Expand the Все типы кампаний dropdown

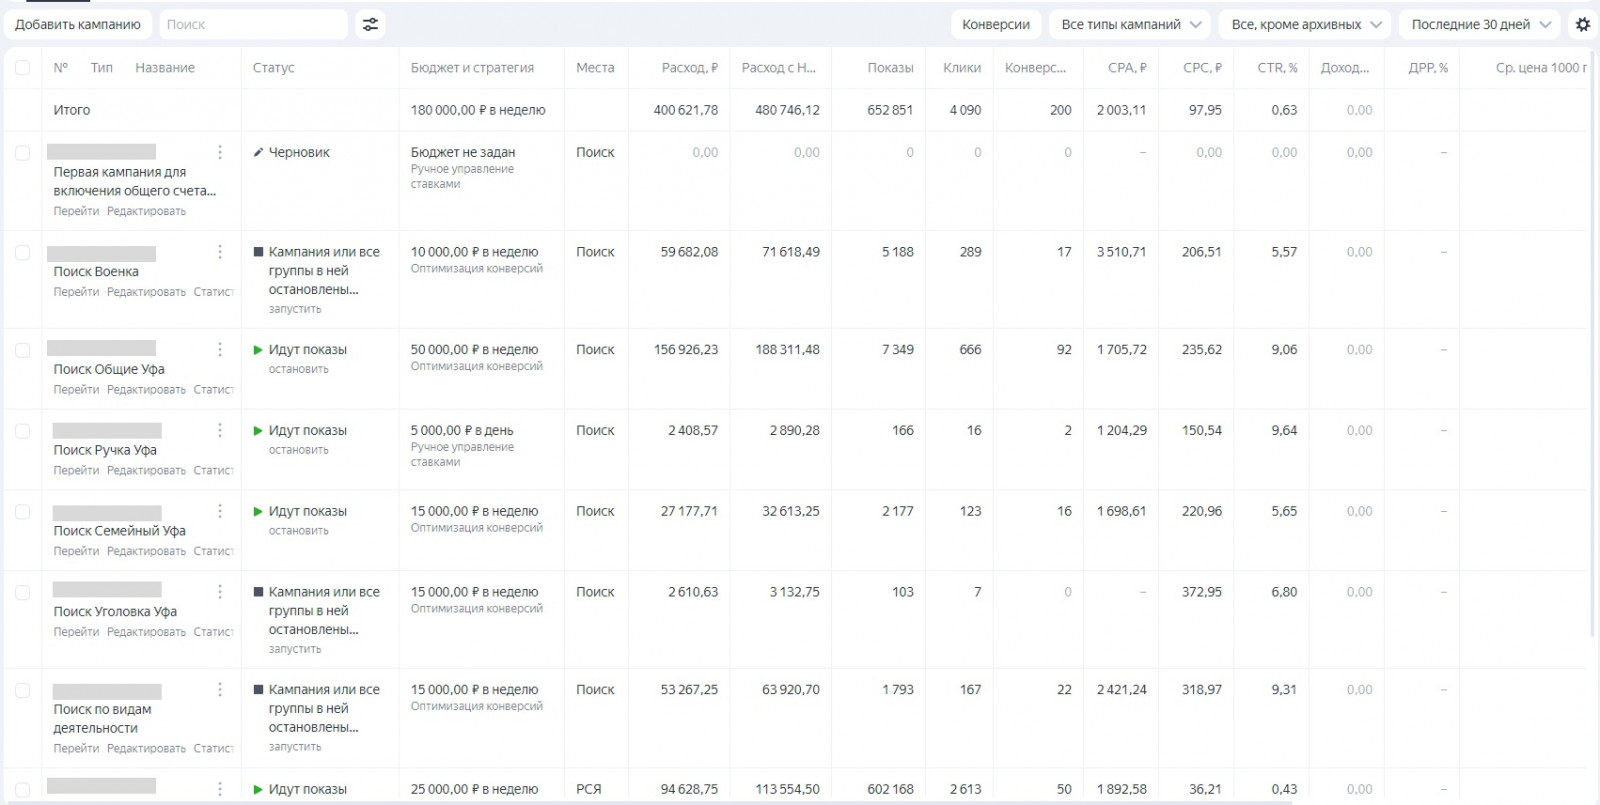point(1131,24)
